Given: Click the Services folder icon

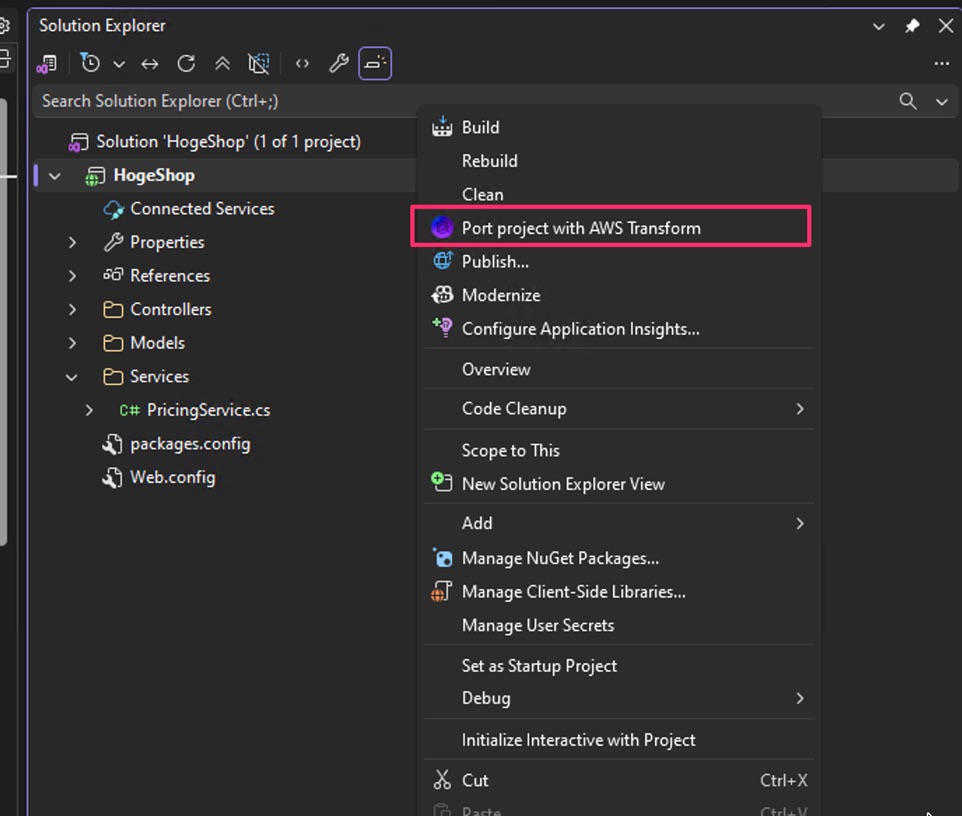Looking at the screenshot, I should coord(113,377).
